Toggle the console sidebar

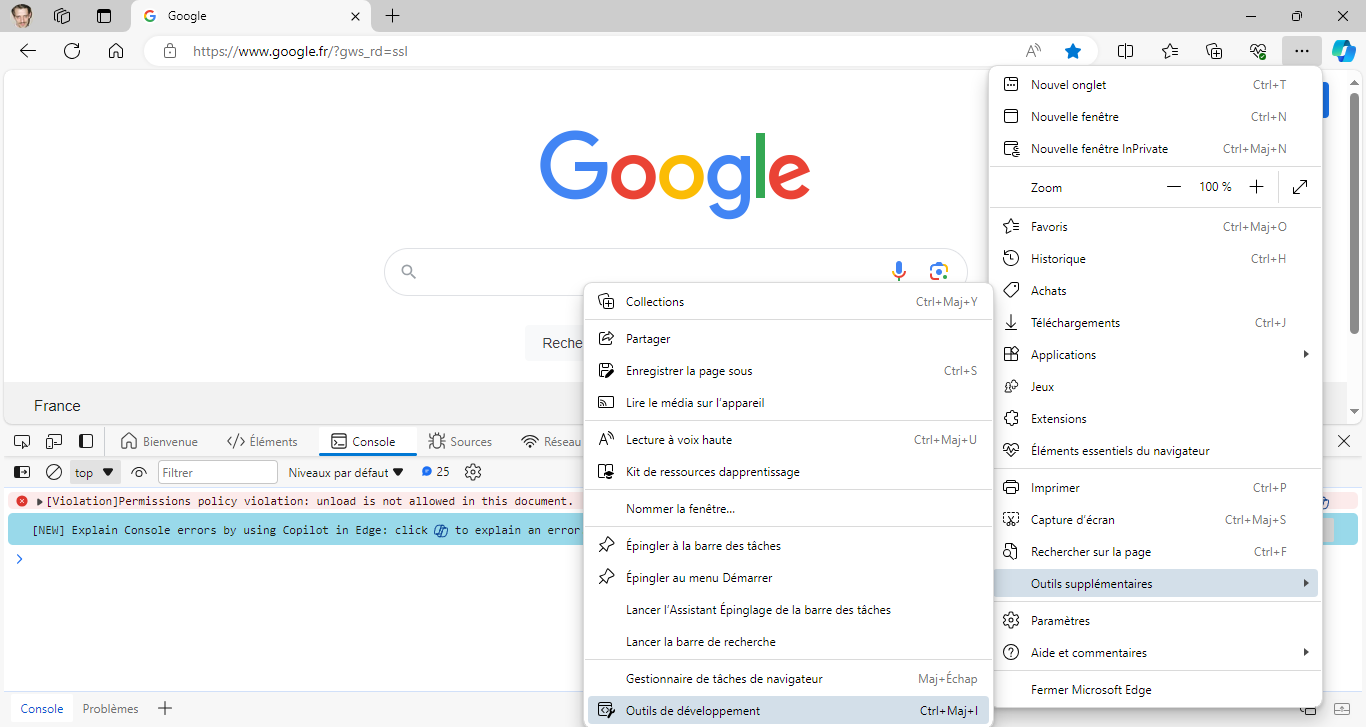pos(22,472)
